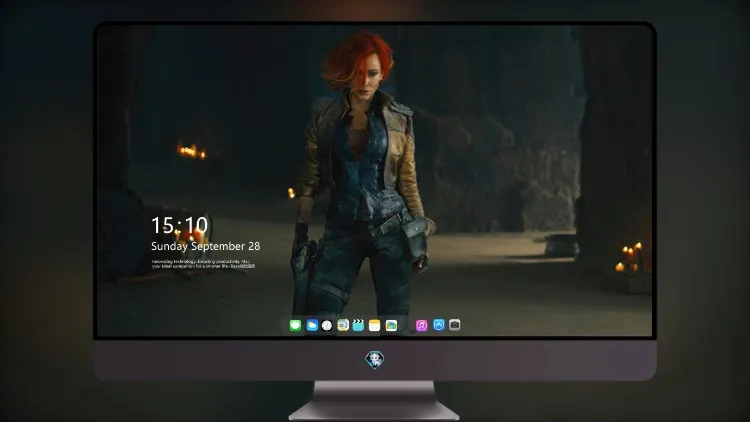Open the Maps app in the dock
Screen dimensions: 750x422
(343, 325)
